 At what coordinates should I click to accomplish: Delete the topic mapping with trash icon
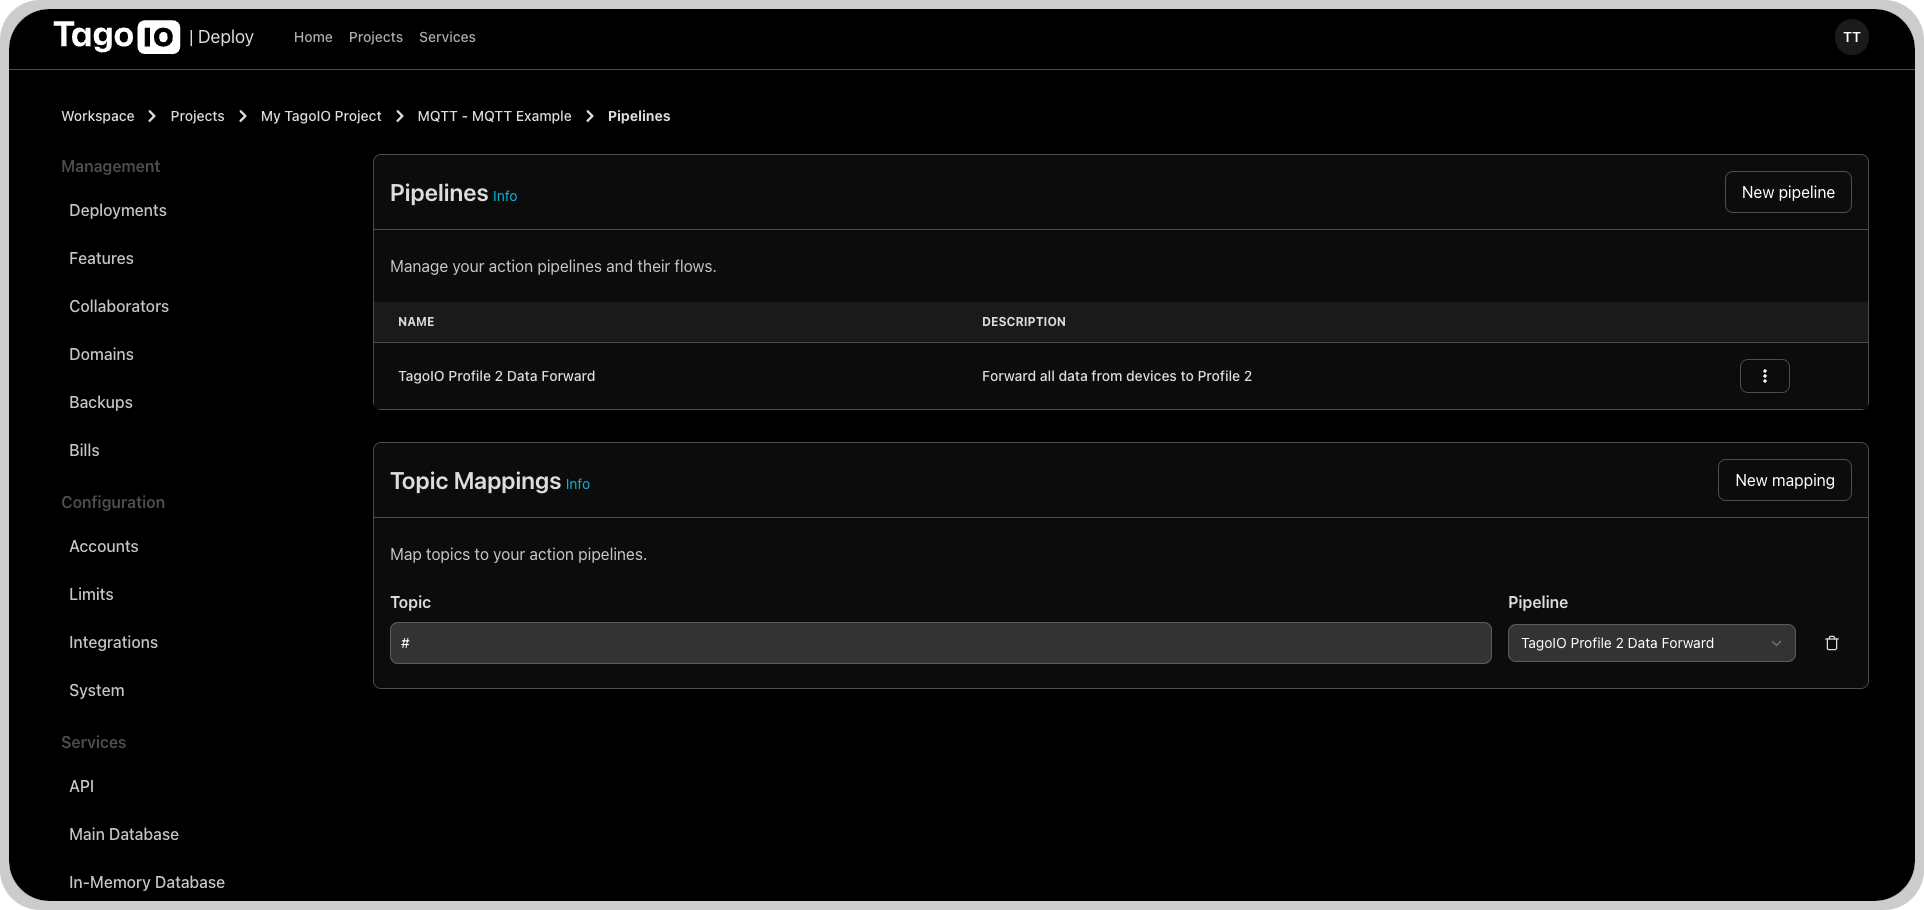[x=1831, y=643]
